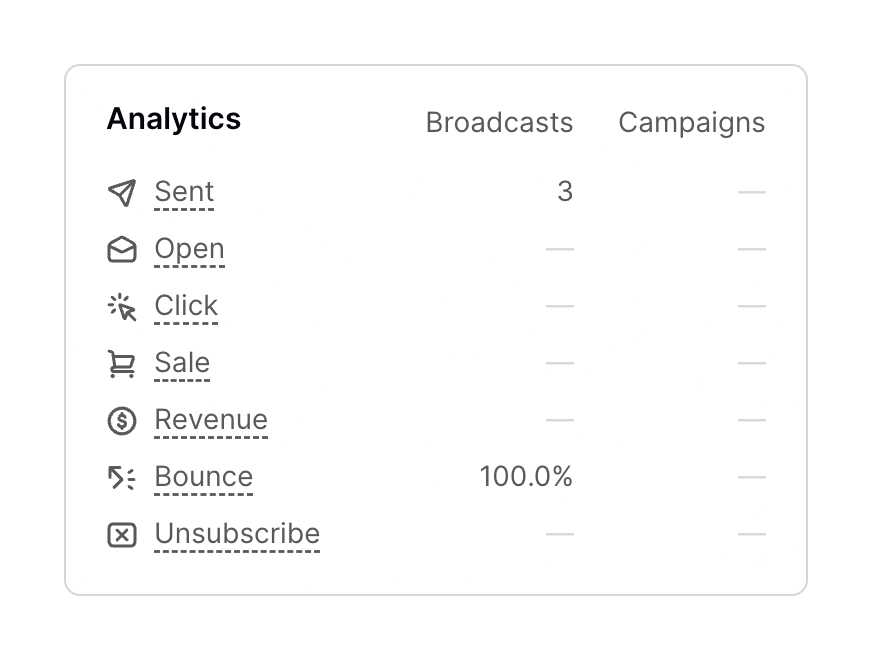The image size is (872, 660).
Task: Open the Open metric link
Action: pos(189,249)
